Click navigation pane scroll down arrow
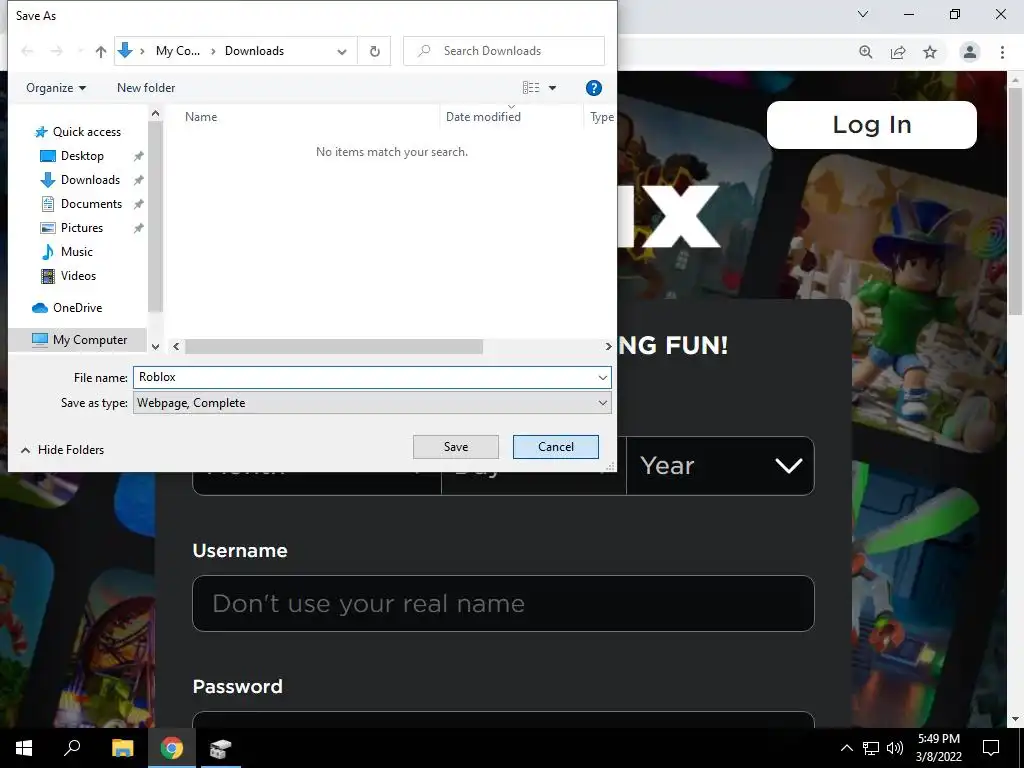1024x768 pixels. (155, 347)
